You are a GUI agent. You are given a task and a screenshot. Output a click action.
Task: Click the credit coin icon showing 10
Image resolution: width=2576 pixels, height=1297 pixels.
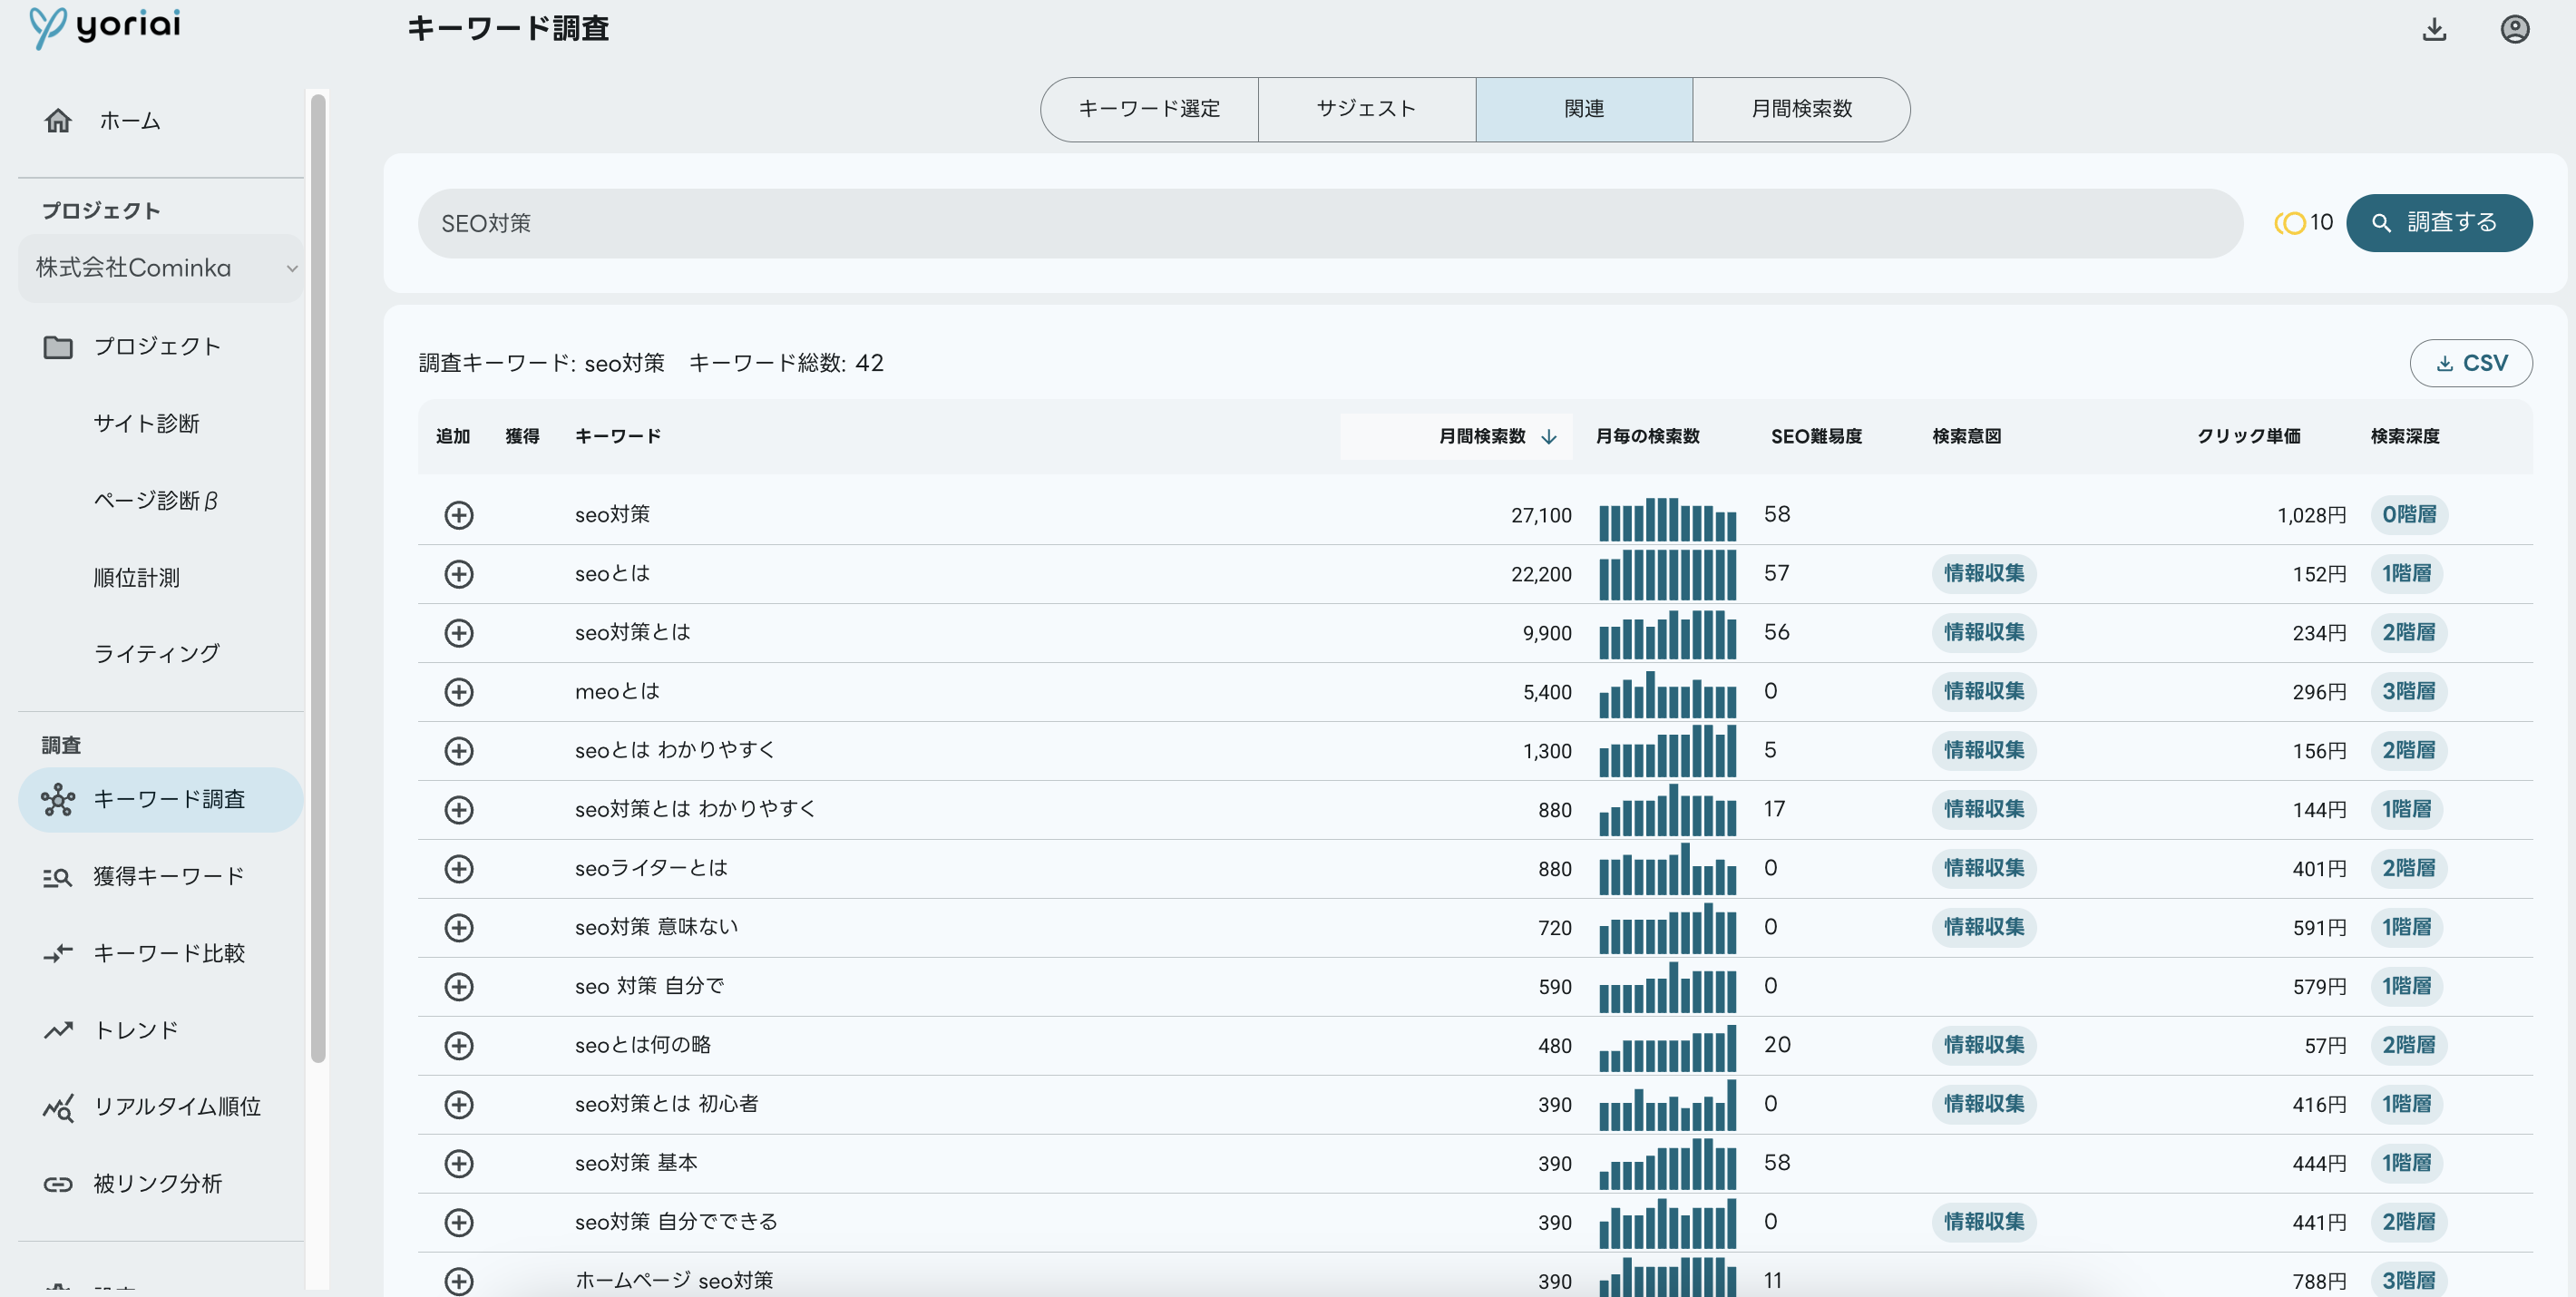[2289, 222]
